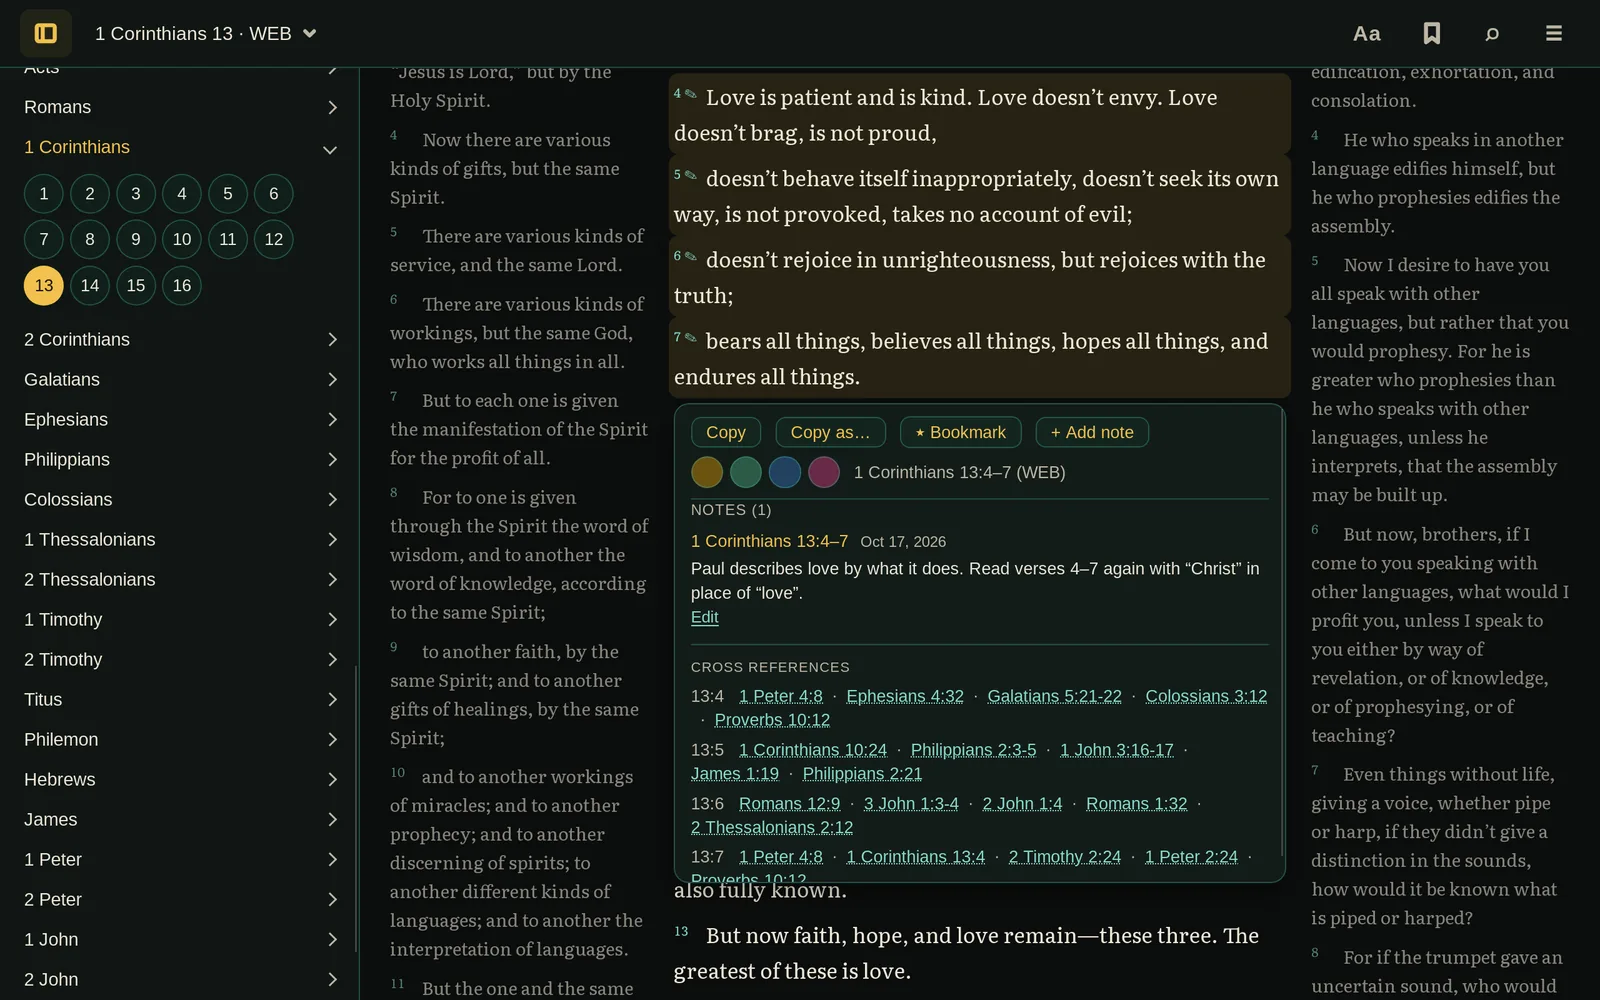Image resolution: width=1600 pixels, height=1000 pixels.
Task: Open the Philippians 2:3-5 cross reference
Action: tap(973, 750)
